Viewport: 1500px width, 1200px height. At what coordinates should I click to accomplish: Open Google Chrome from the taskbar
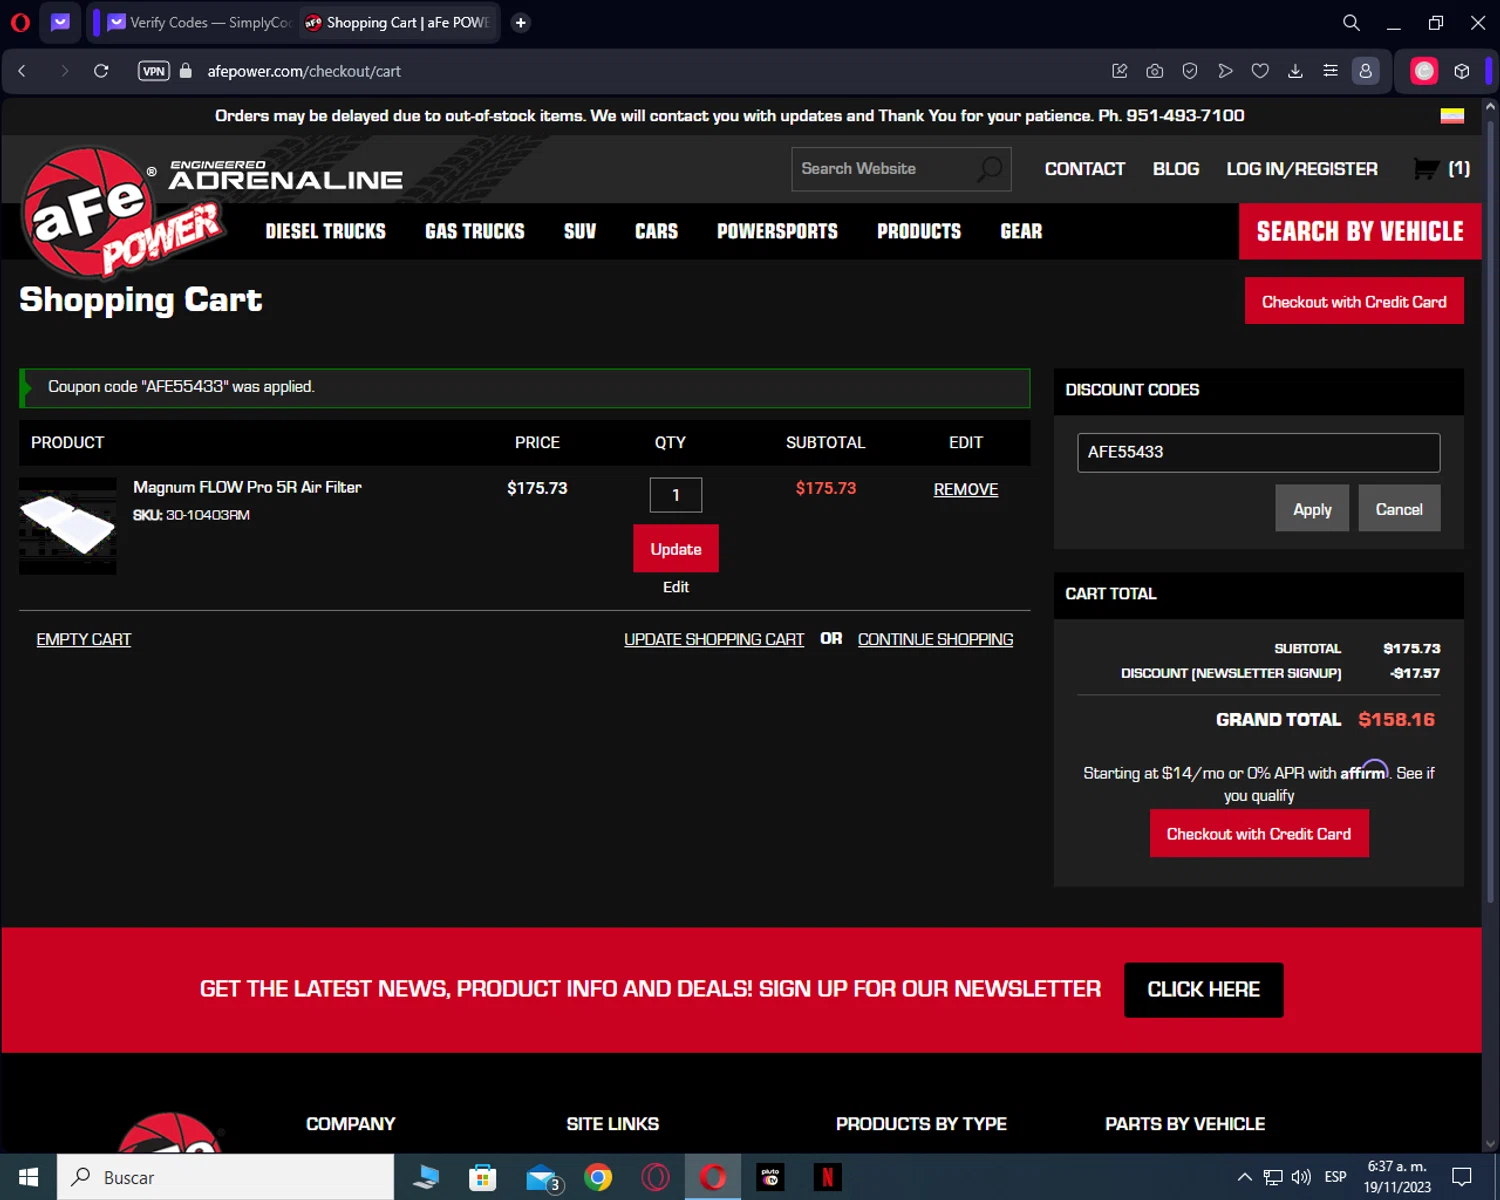(x=598, y=1177)
